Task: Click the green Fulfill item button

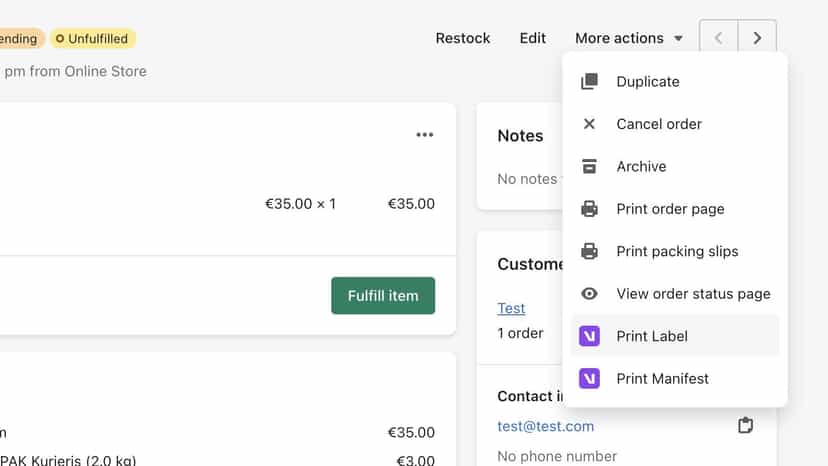Action: tap(383, 295)
